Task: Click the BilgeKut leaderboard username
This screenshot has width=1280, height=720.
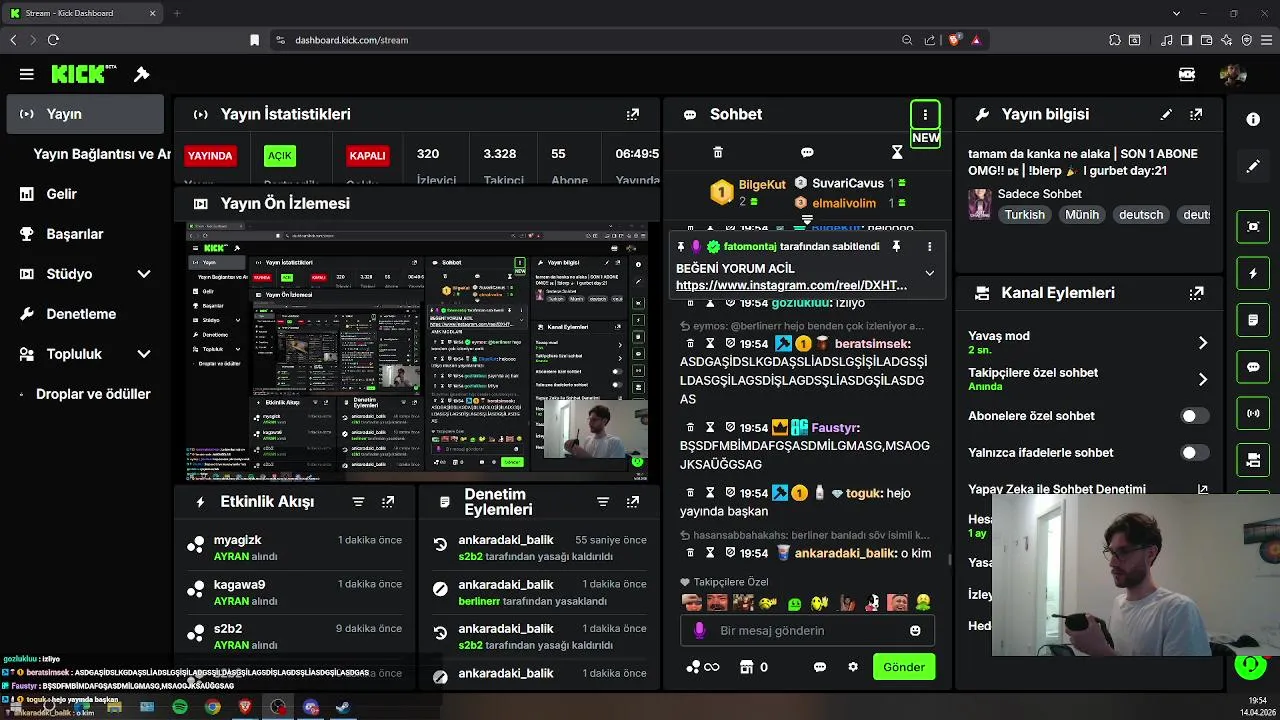Action: coord(762,185)
